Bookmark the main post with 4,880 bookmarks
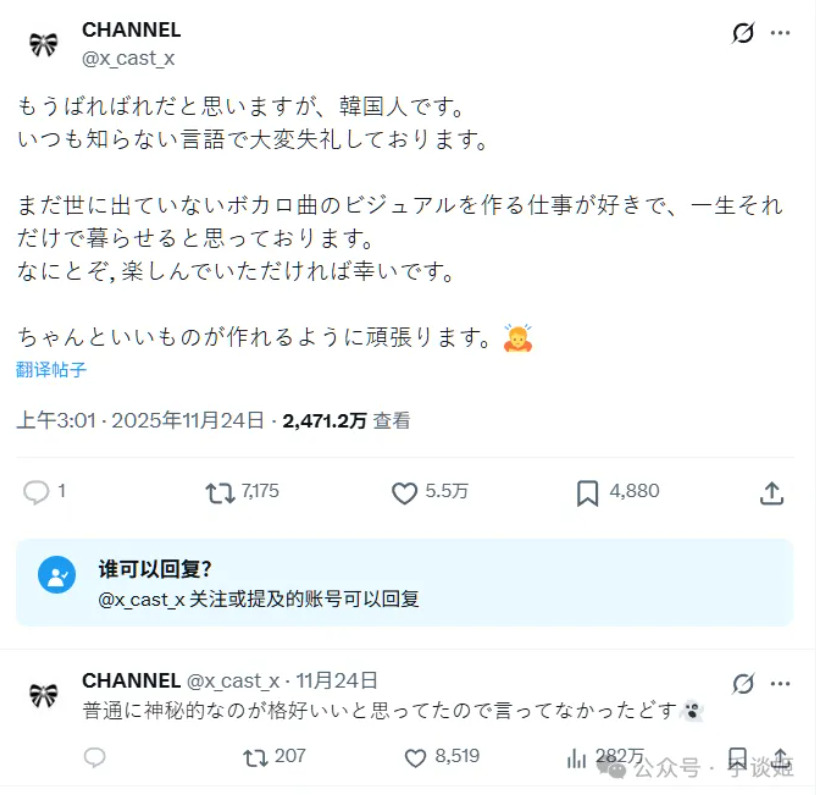The height and width of the screenshot is (795, 816). (x=587, y=492)
